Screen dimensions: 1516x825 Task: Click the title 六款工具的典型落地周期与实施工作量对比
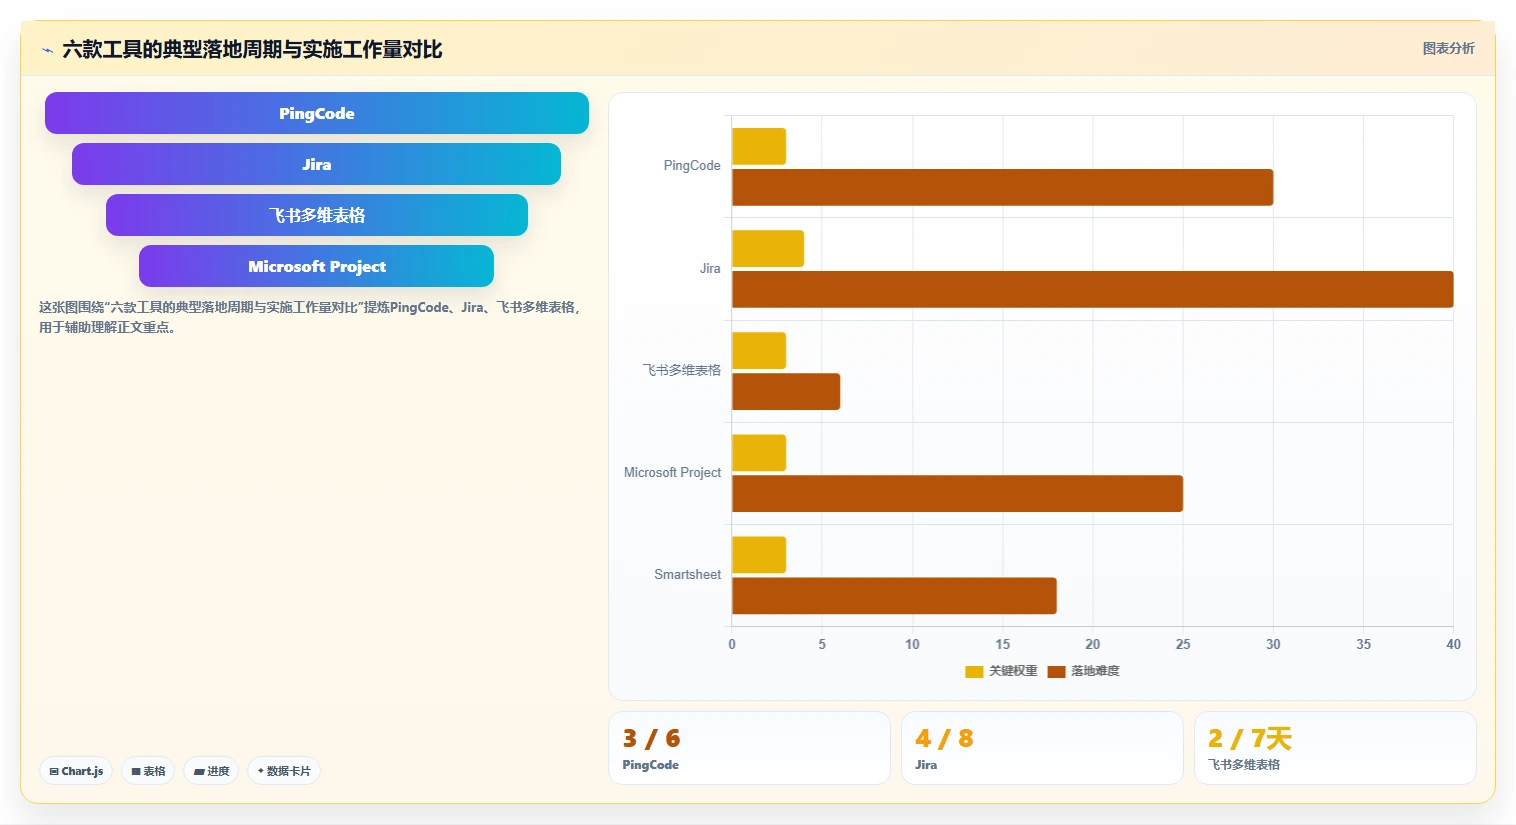point(252,50)
